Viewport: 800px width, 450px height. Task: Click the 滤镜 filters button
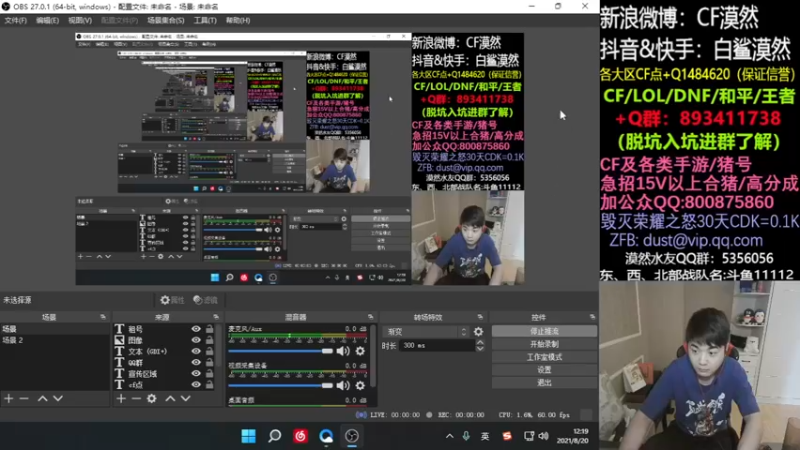206,300
